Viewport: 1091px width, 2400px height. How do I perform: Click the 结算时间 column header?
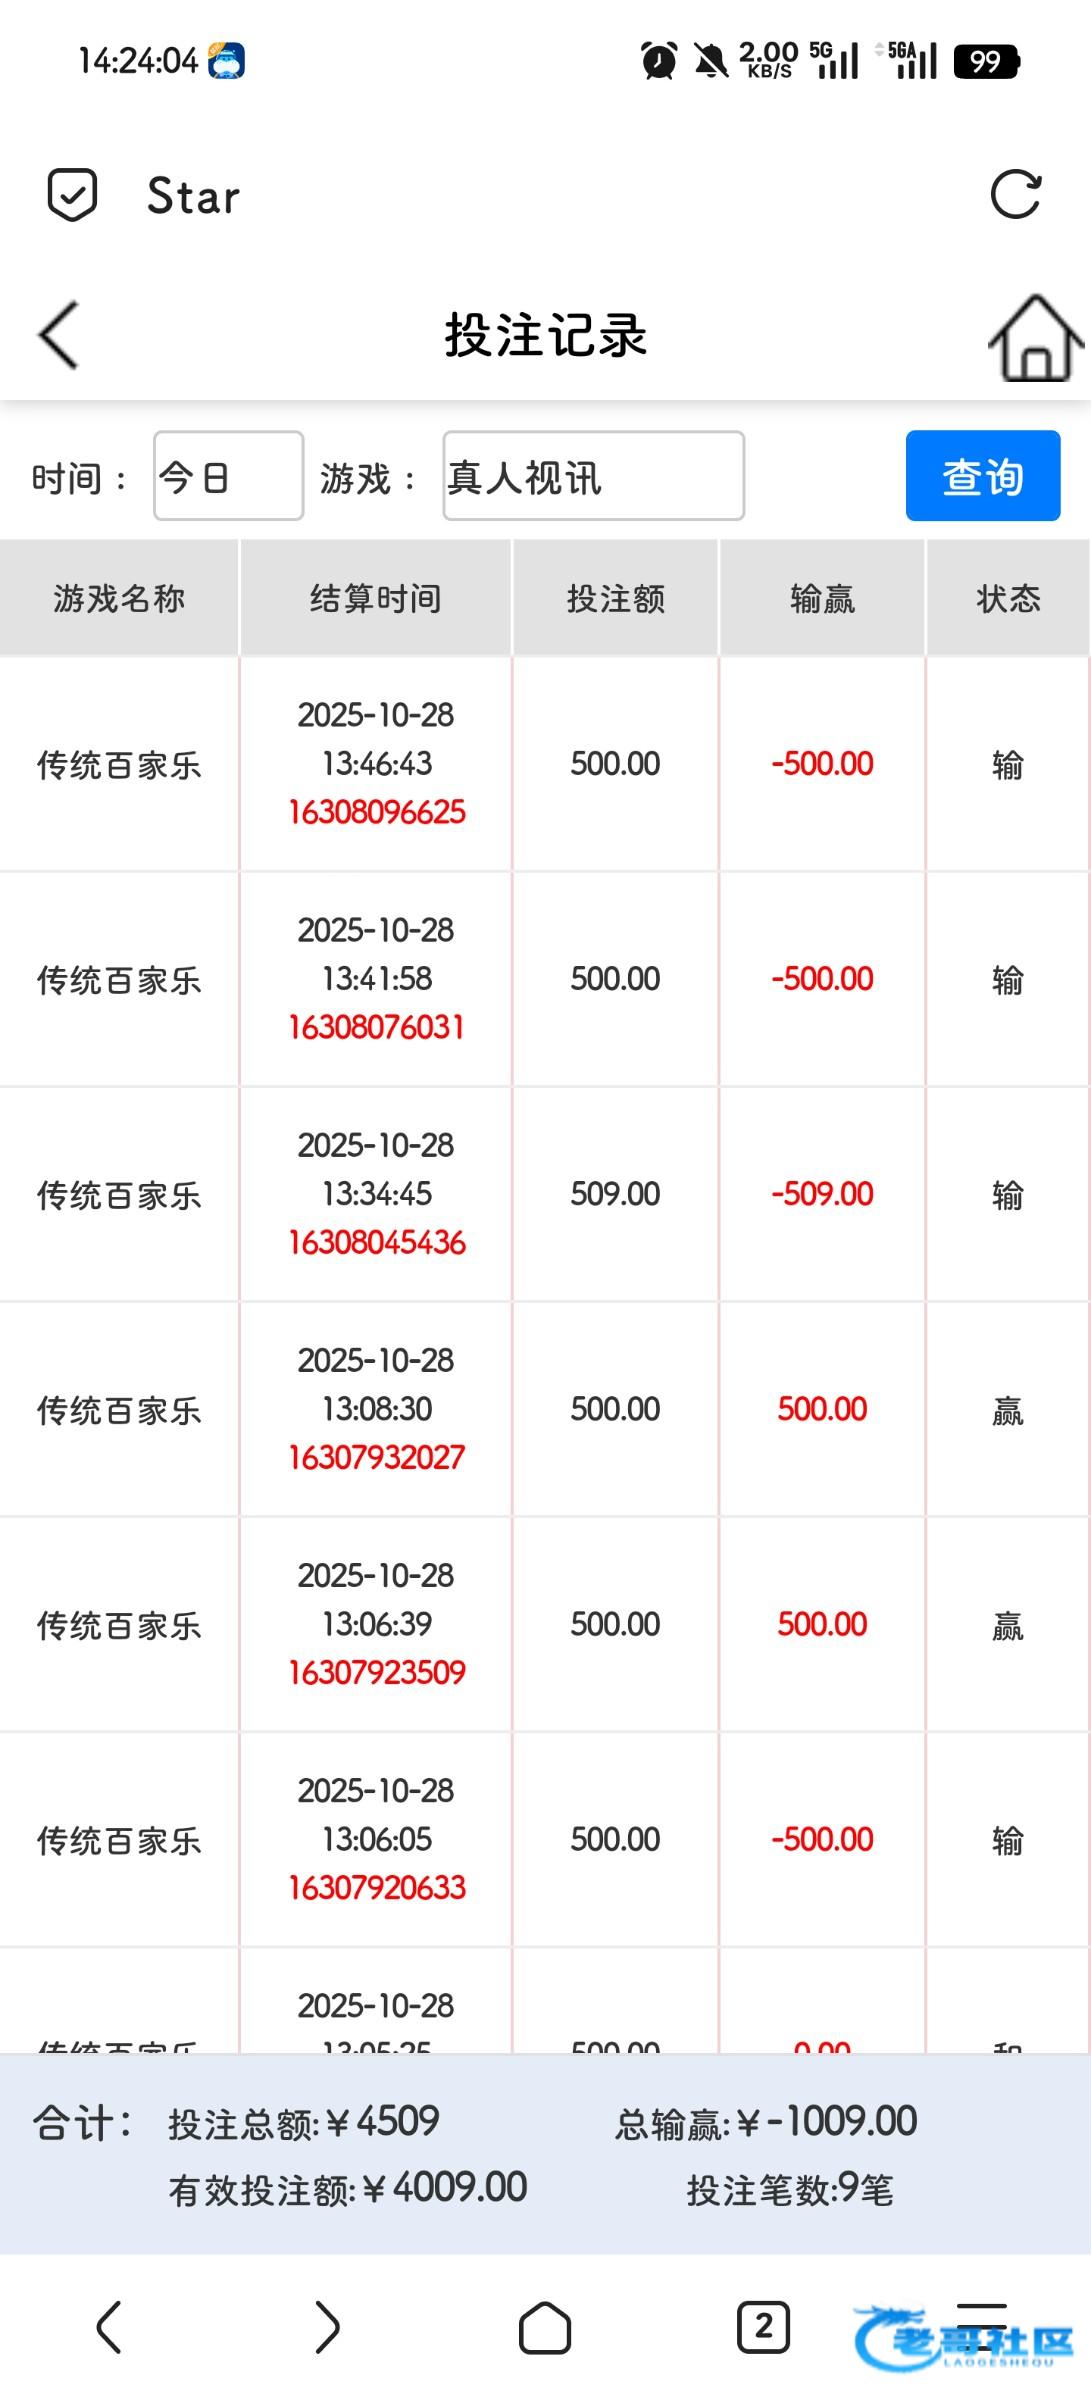pos(376,598)
